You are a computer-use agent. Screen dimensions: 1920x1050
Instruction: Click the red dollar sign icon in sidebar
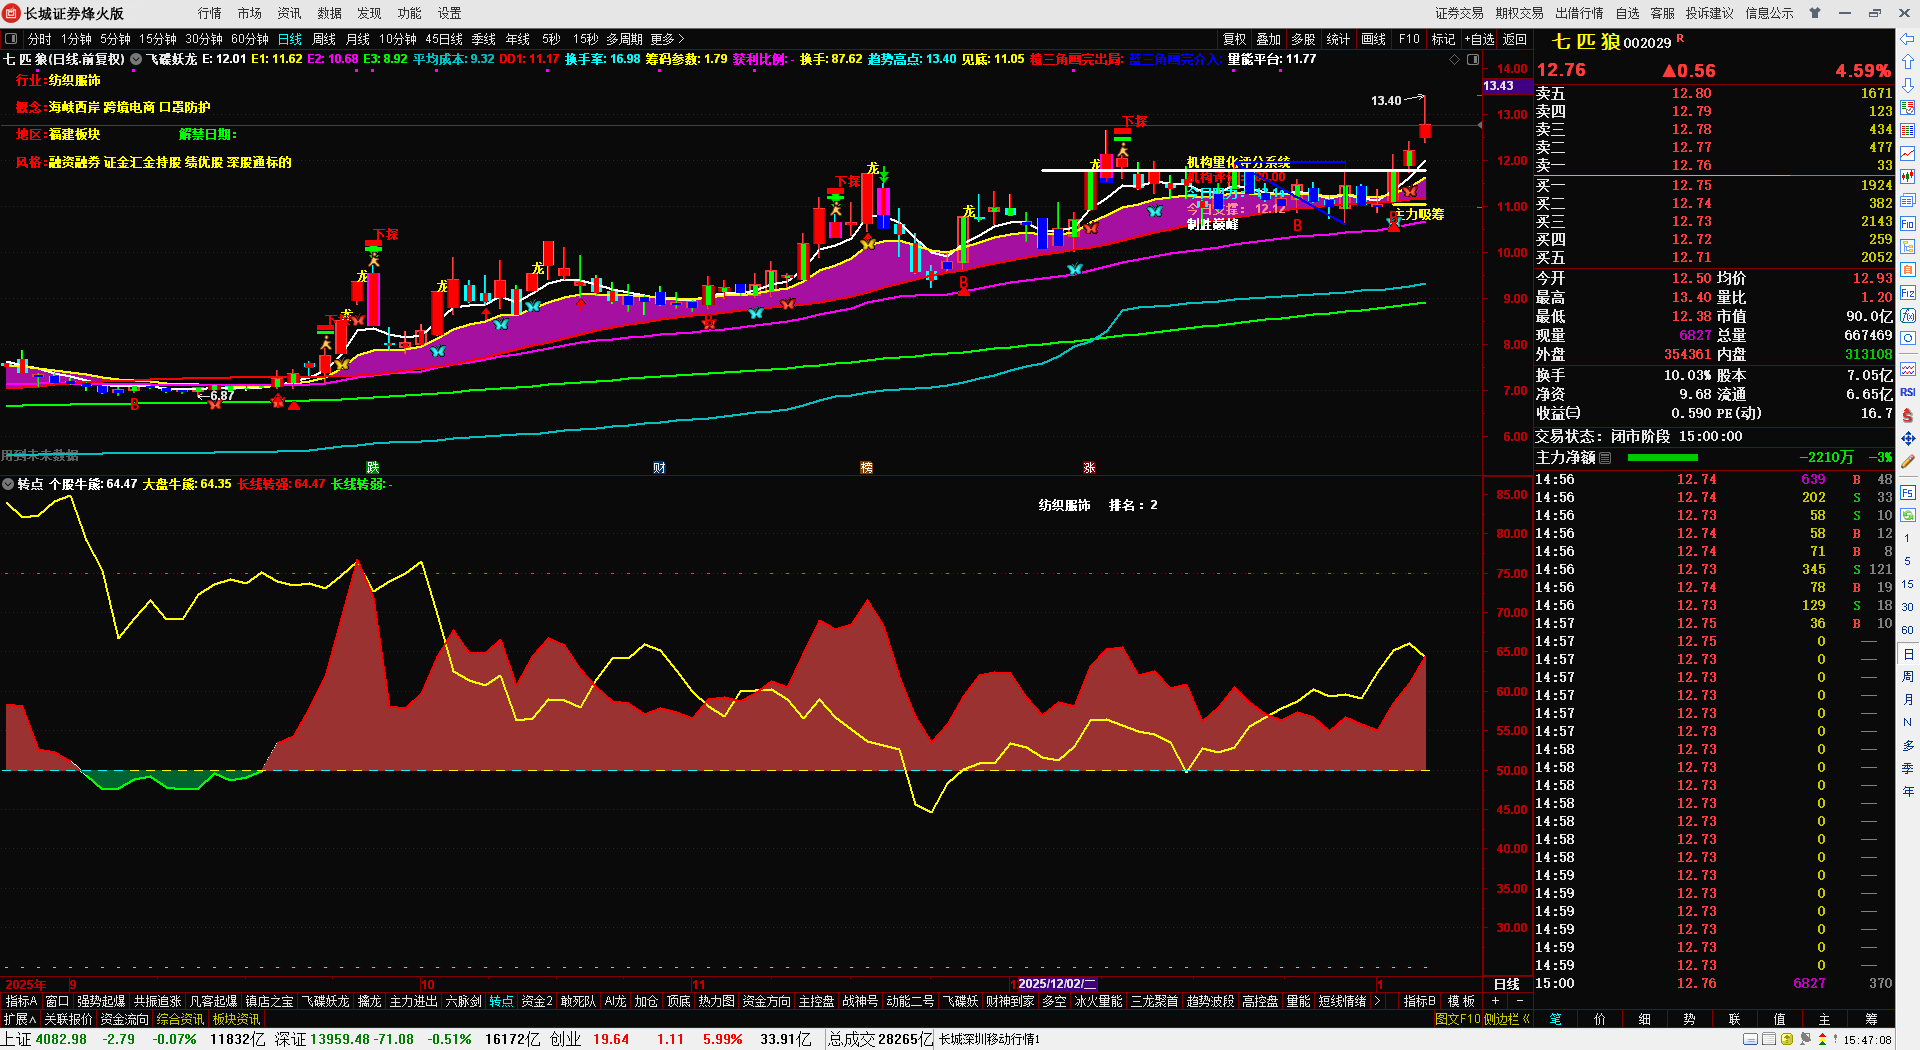click(x=1908, y=415)
